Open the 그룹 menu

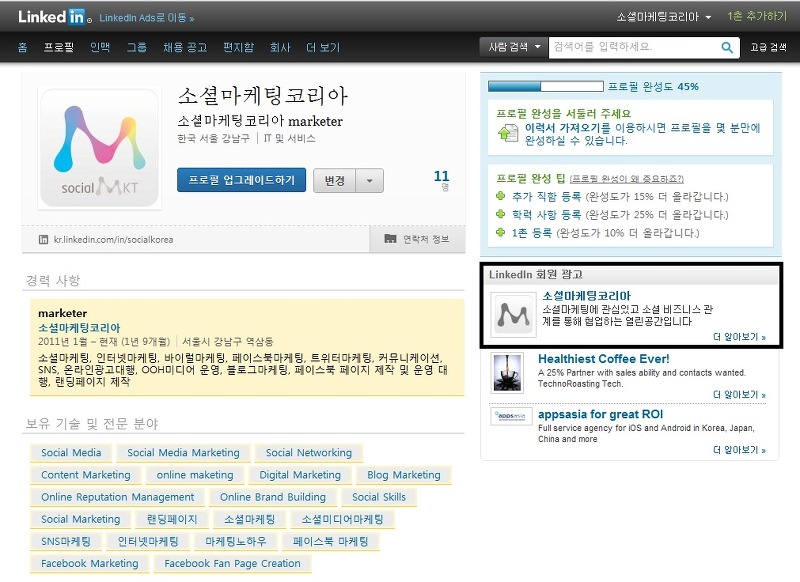coord(137,47)
